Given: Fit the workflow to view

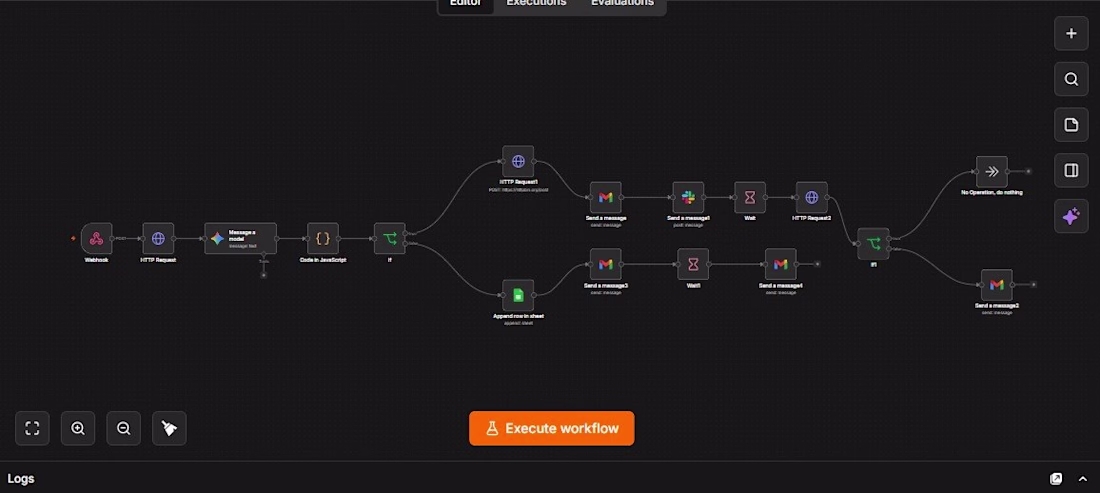Looking at the screenshot, I should tap(32, 428).
